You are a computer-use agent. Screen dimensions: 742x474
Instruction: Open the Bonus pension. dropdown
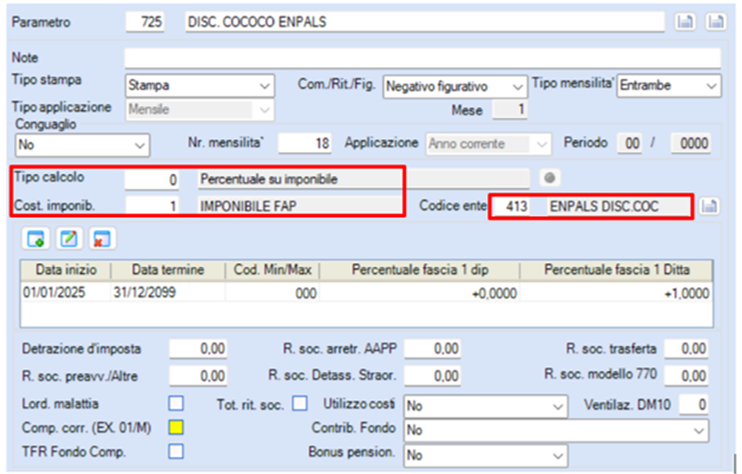point(485,456)
